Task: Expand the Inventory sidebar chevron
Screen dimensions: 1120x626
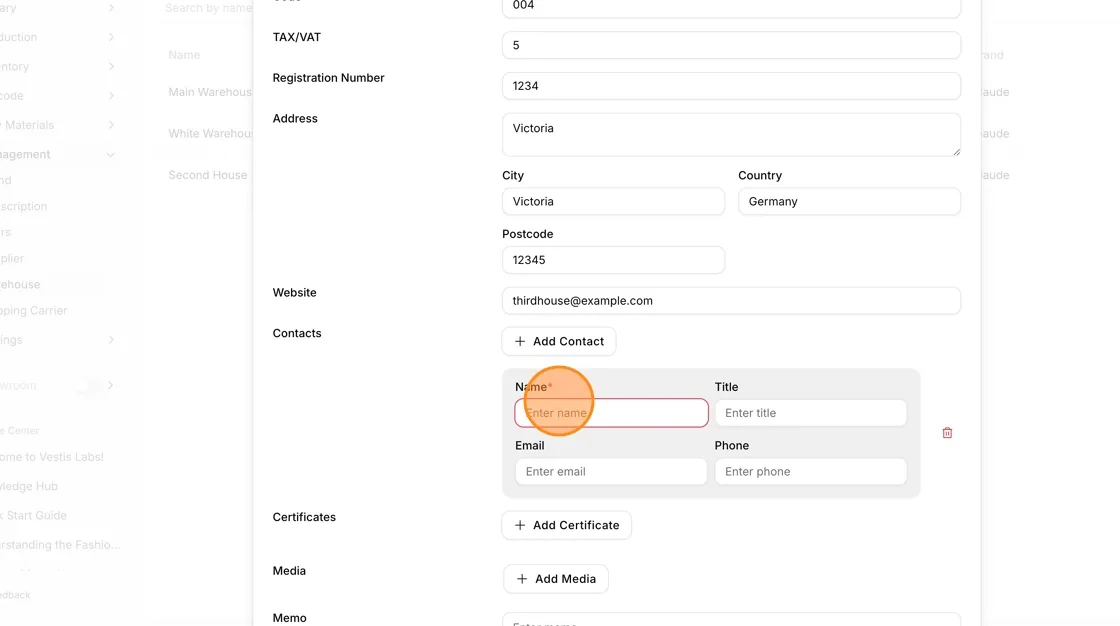Action: (111, 66)
